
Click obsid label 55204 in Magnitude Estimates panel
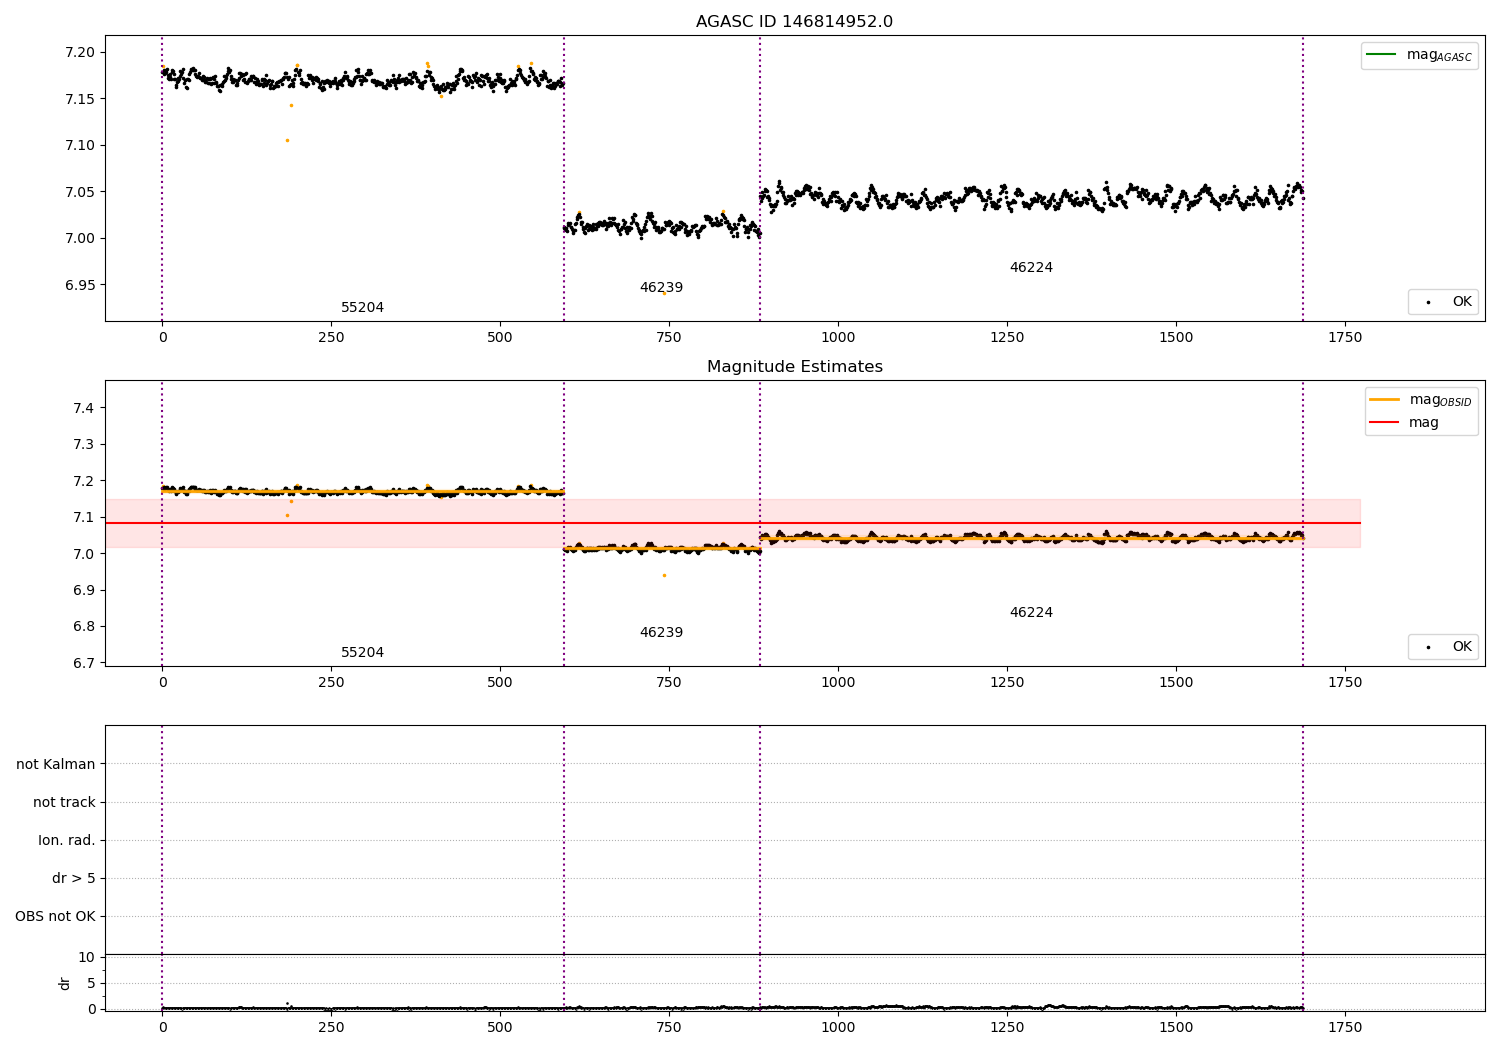(362, 653)
